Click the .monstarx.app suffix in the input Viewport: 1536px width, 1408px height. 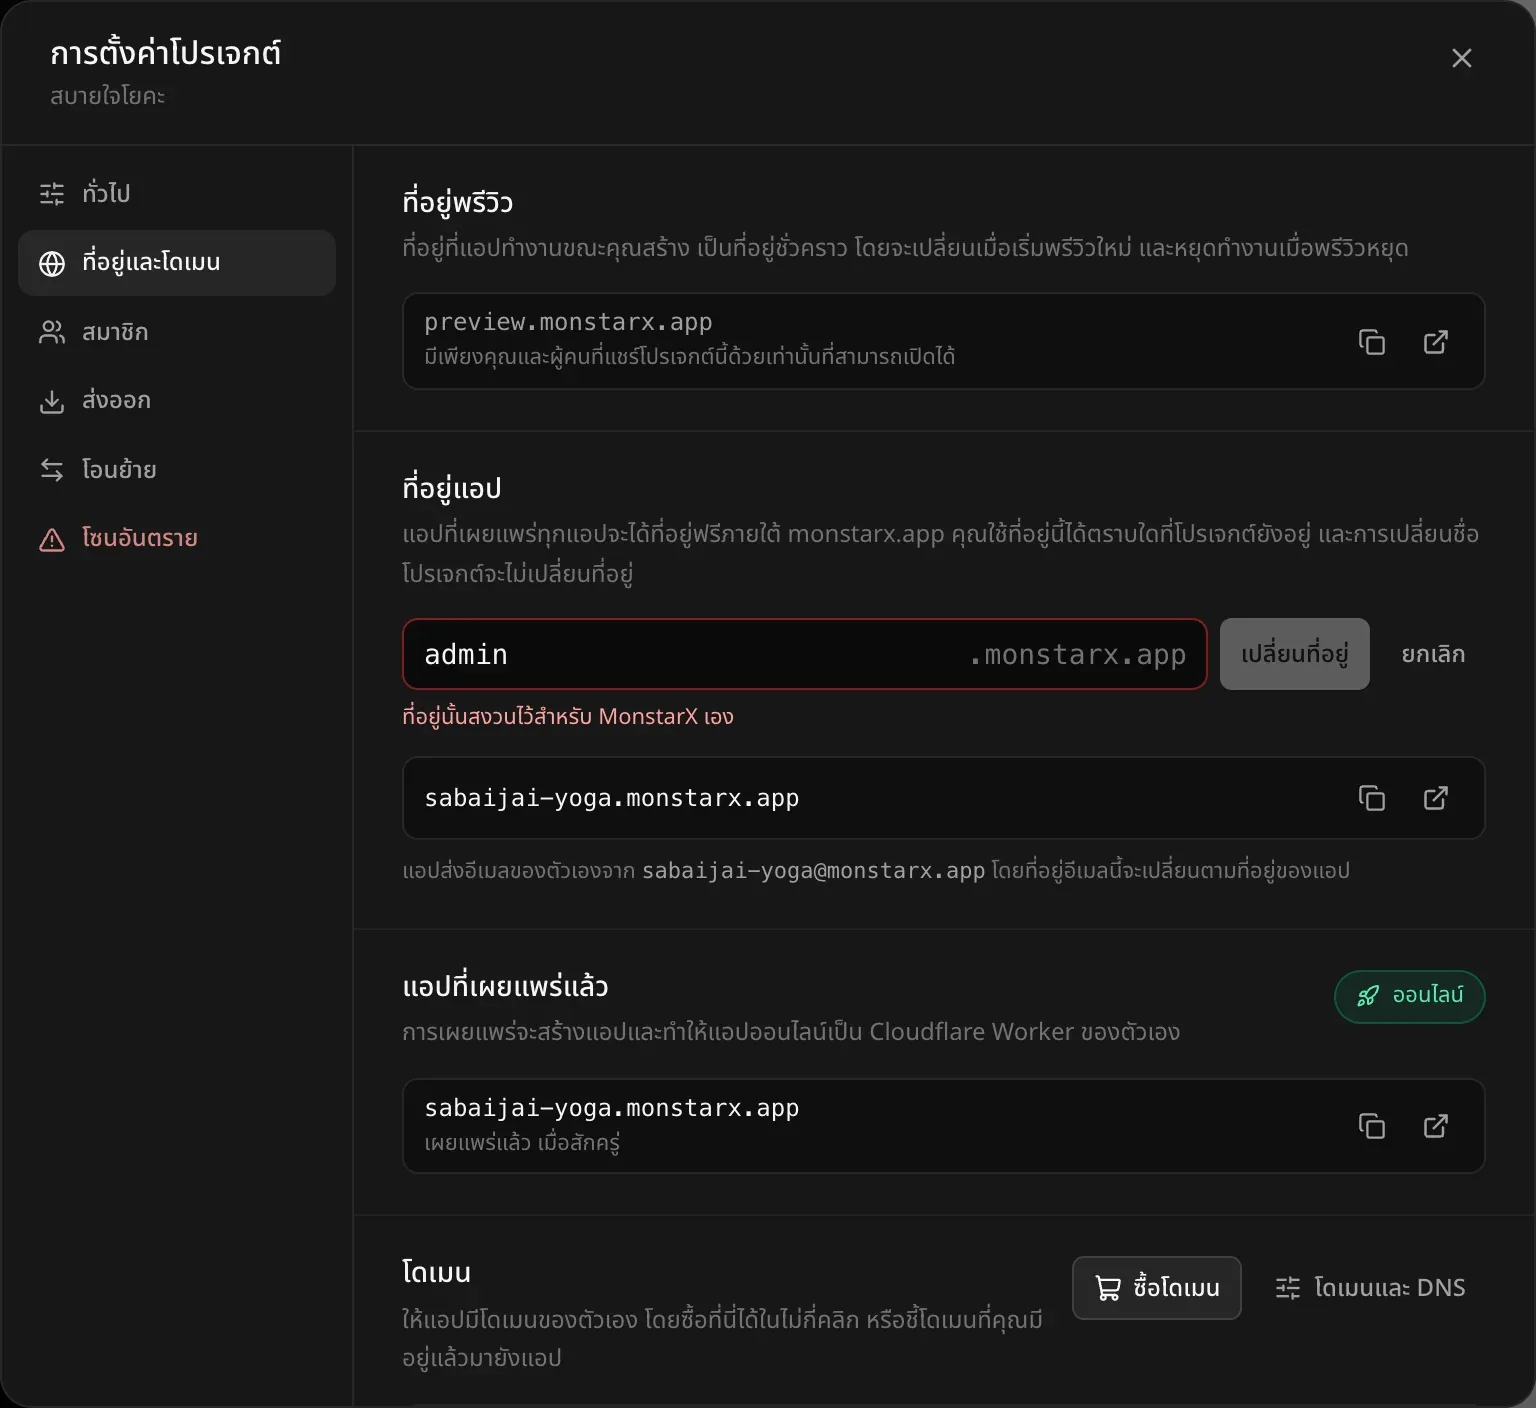pos(1077,655)
